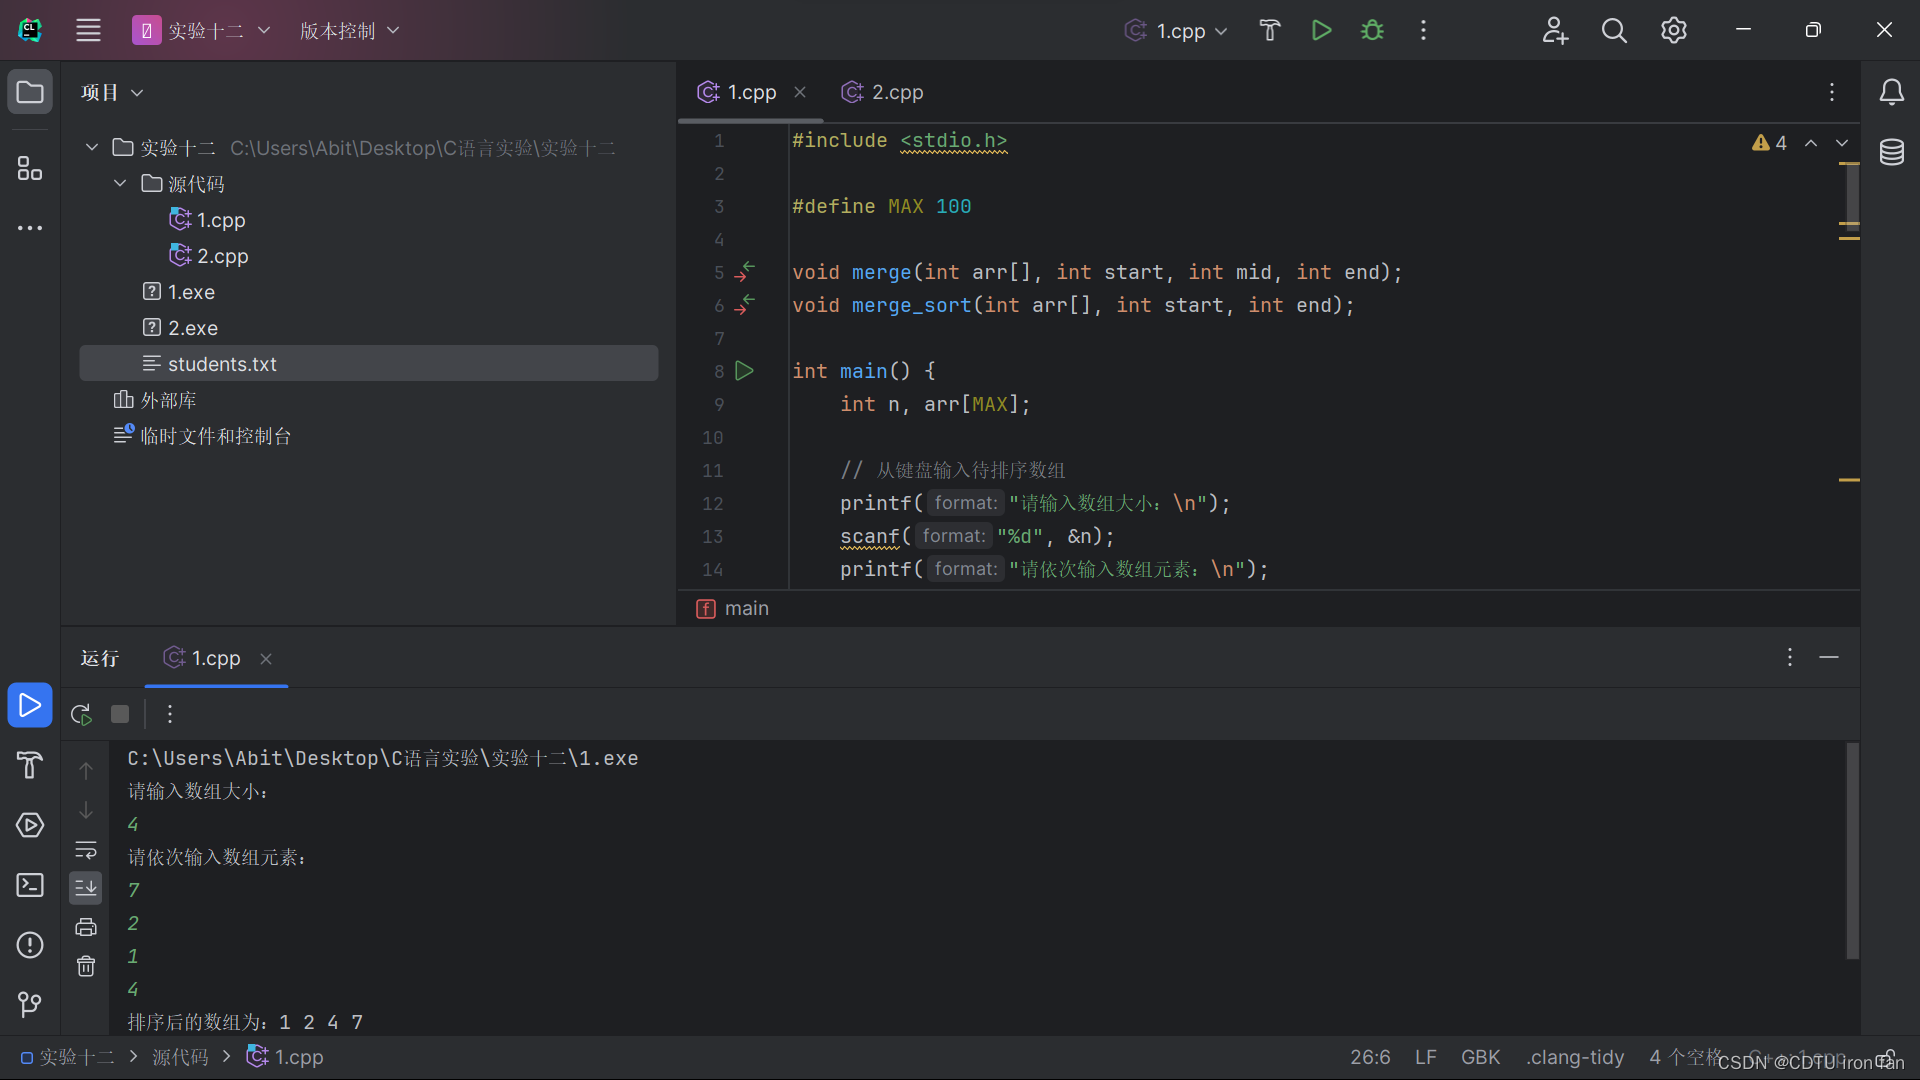Open the 1.cpp run configuration dropdown
This screenshot has width=1920, height=1080.
coord(1177,30)
